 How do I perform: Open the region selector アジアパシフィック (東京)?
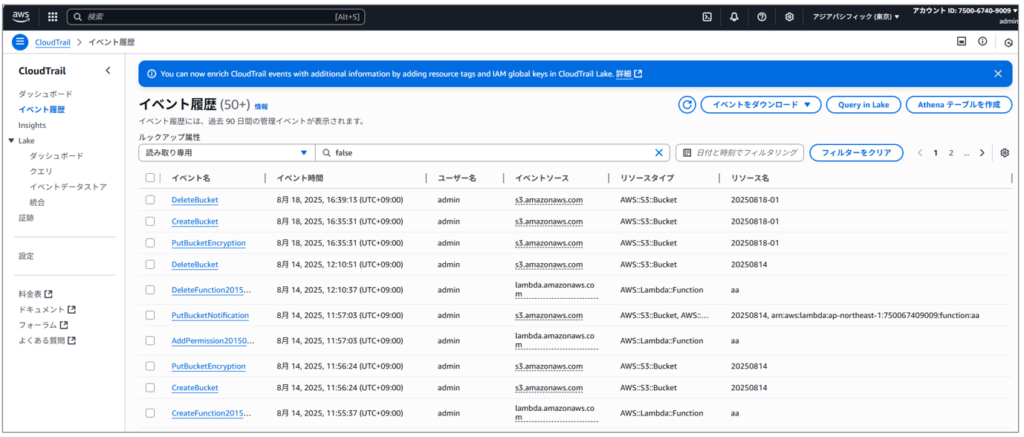[x=856, y=17]
